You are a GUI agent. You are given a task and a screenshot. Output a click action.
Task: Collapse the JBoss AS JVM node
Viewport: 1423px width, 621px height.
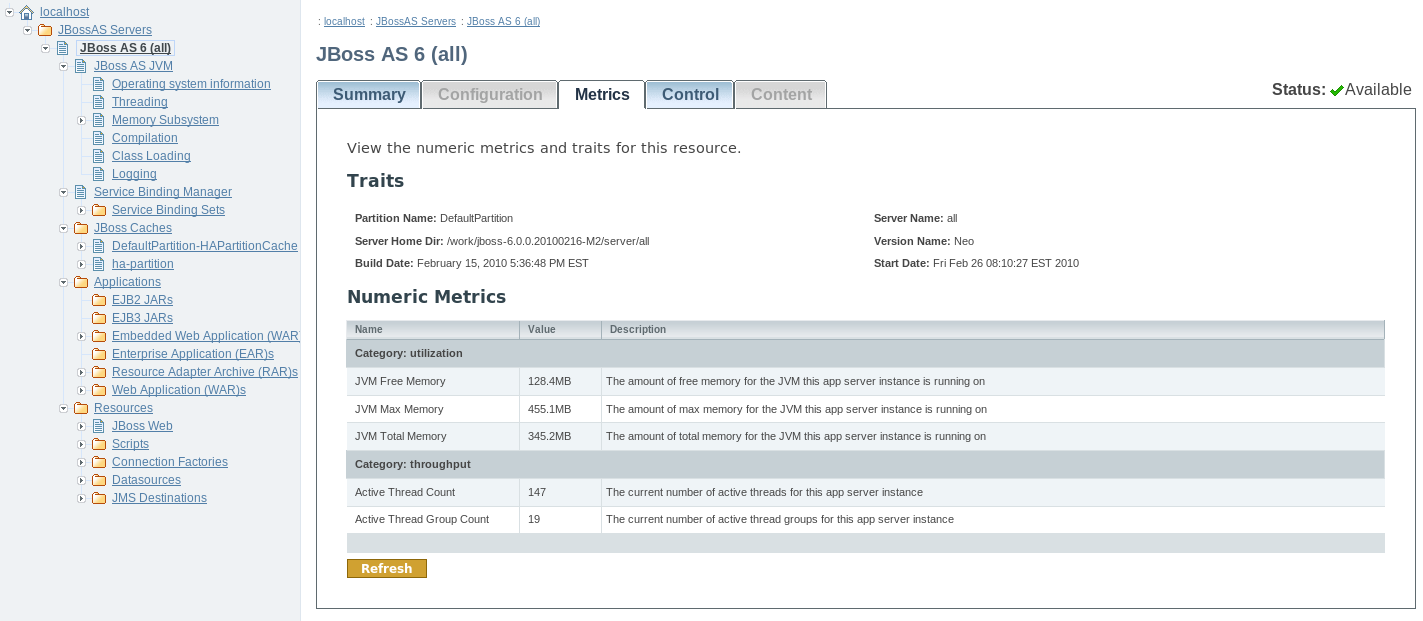(64, 66)
